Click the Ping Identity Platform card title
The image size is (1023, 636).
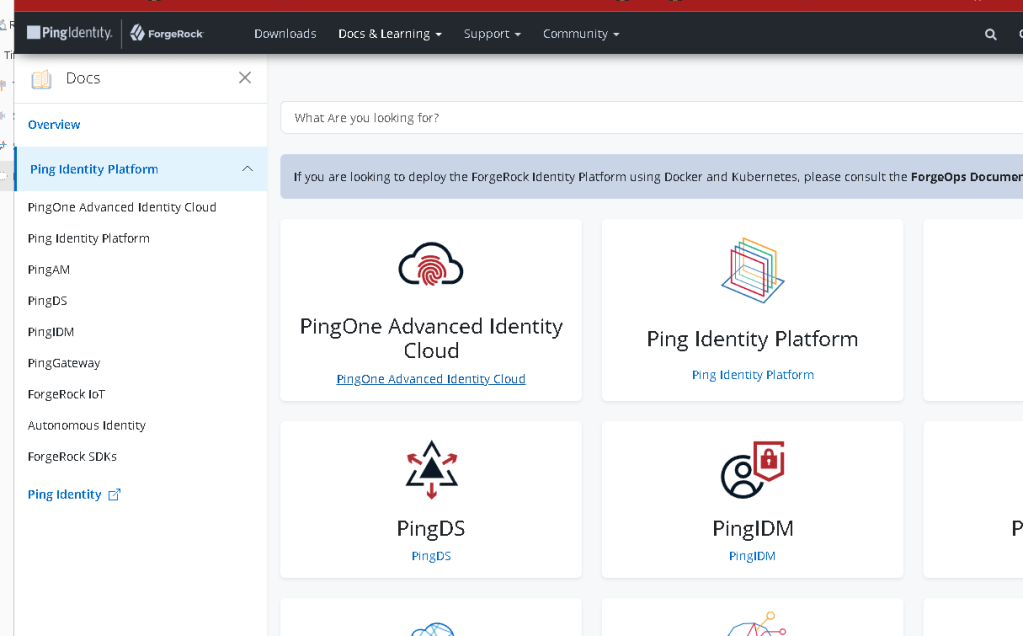(752, 339)
